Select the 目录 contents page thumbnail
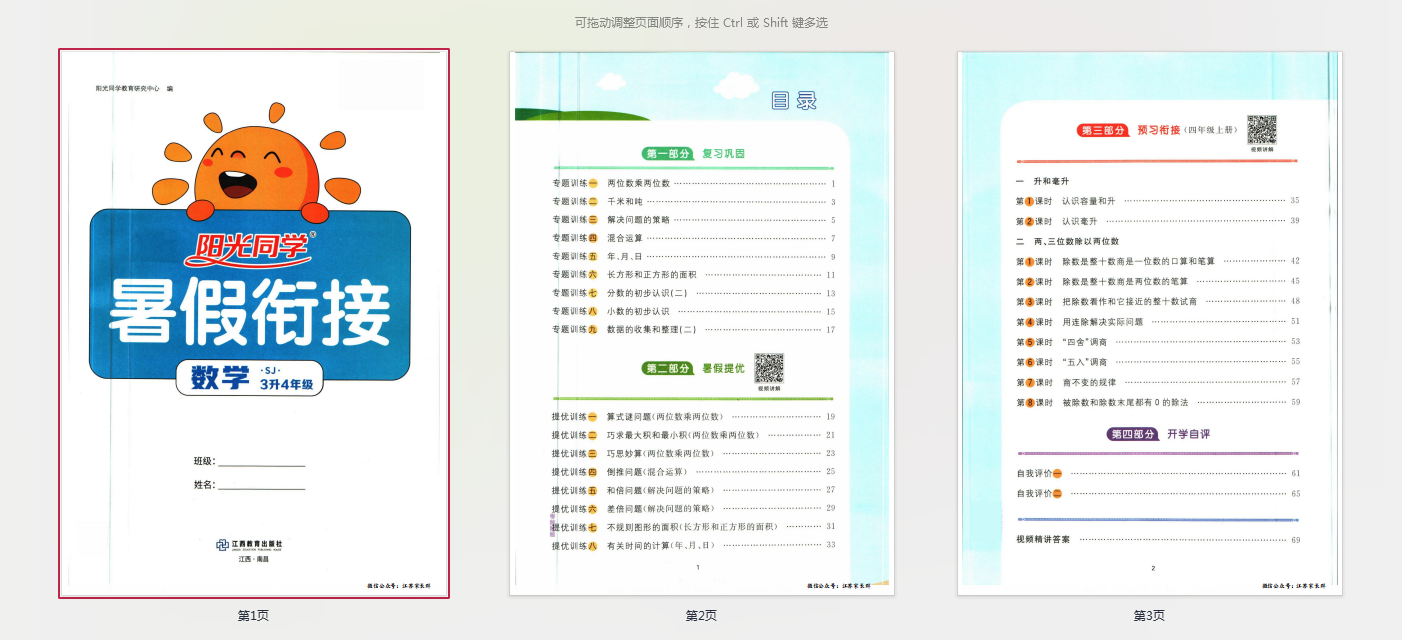This screenshot has width=1402, height=640. tap(702, 323)
